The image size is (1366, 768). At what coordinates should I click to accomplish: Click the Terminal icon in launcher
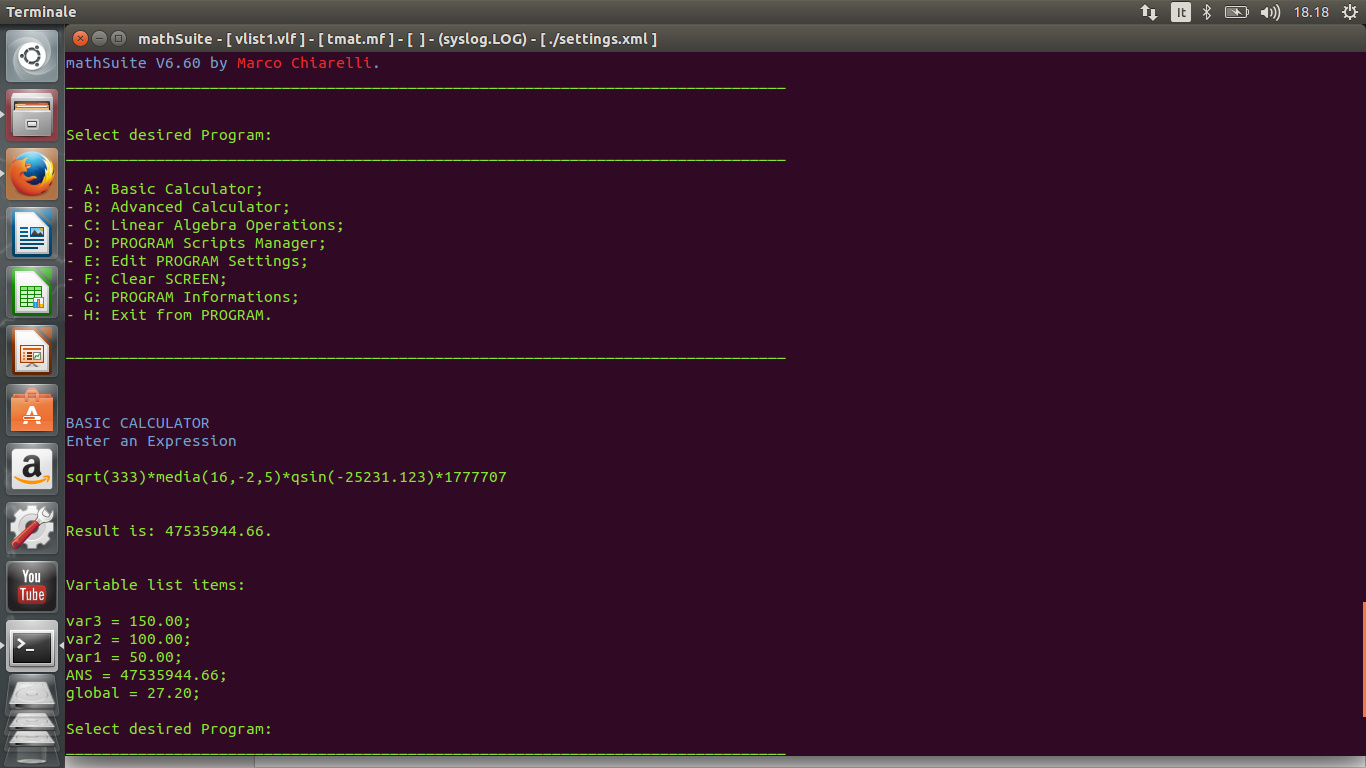pos(32,647)
